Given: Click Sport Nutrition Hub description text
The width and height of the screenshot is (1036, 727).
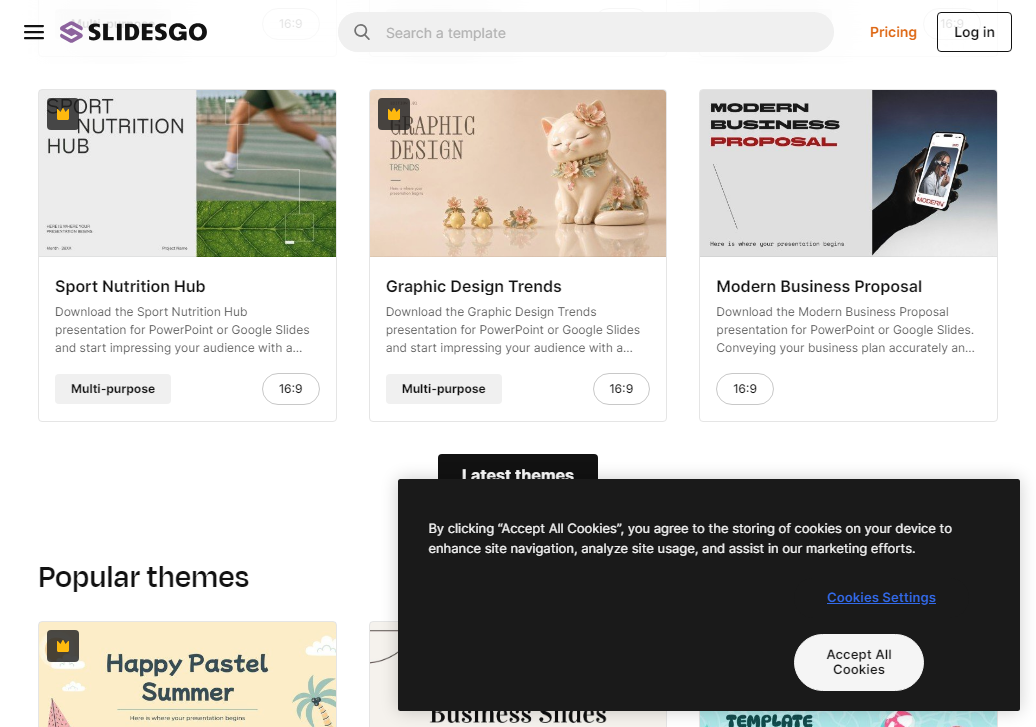Looking at the screenshot, I should click(182, 330).
